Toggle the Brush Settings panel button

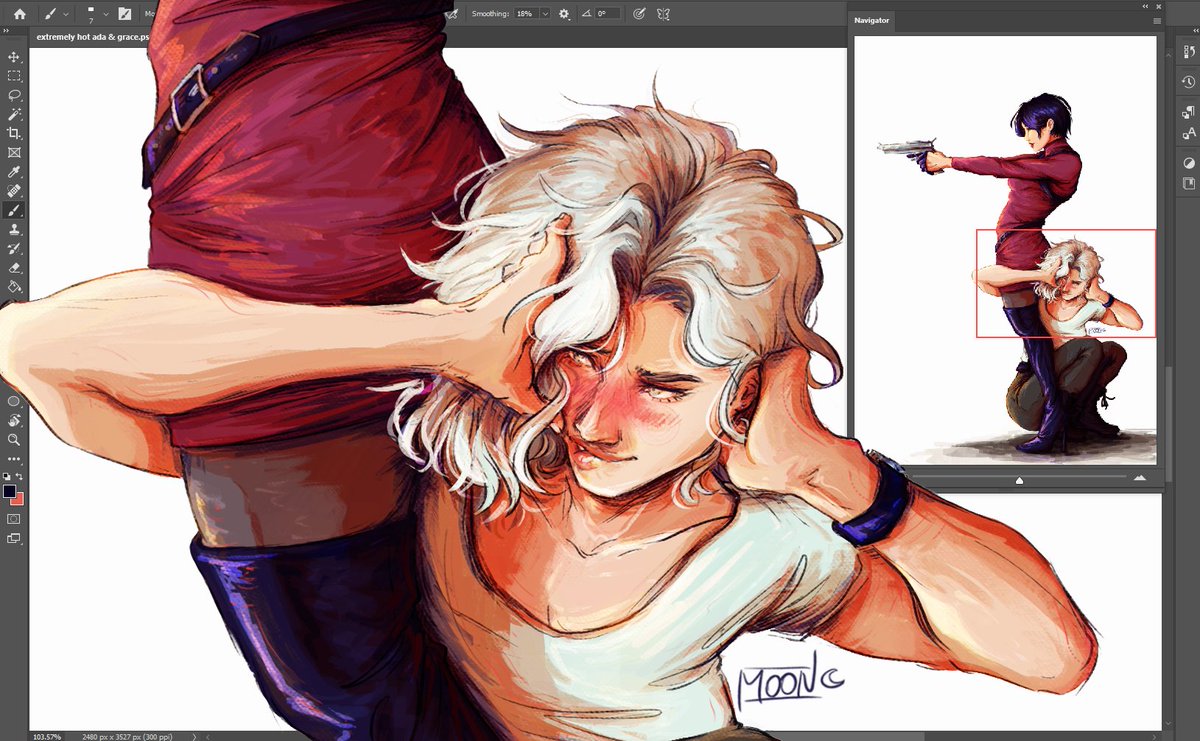[124, 14]
